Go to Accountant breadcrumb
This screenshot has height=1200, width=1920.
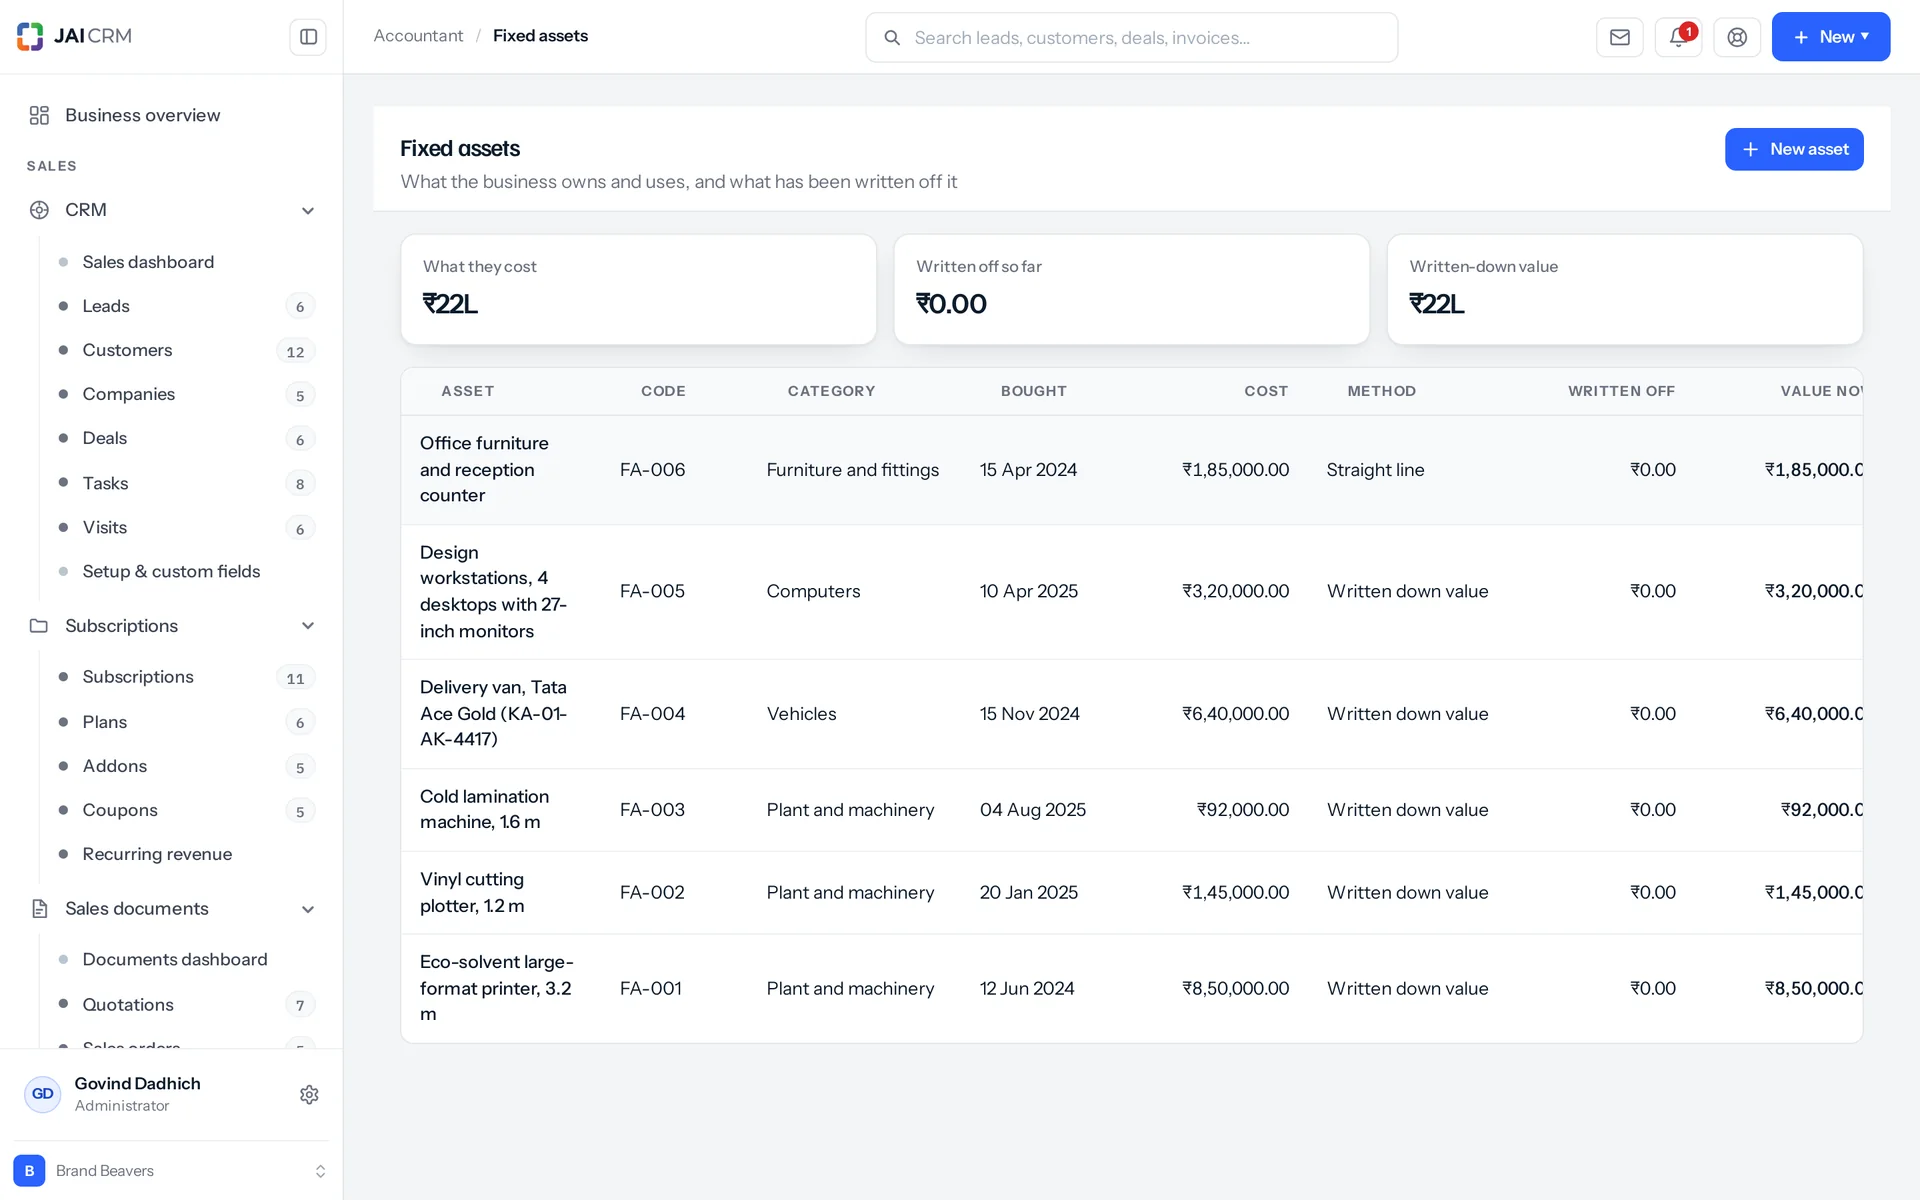418,36
